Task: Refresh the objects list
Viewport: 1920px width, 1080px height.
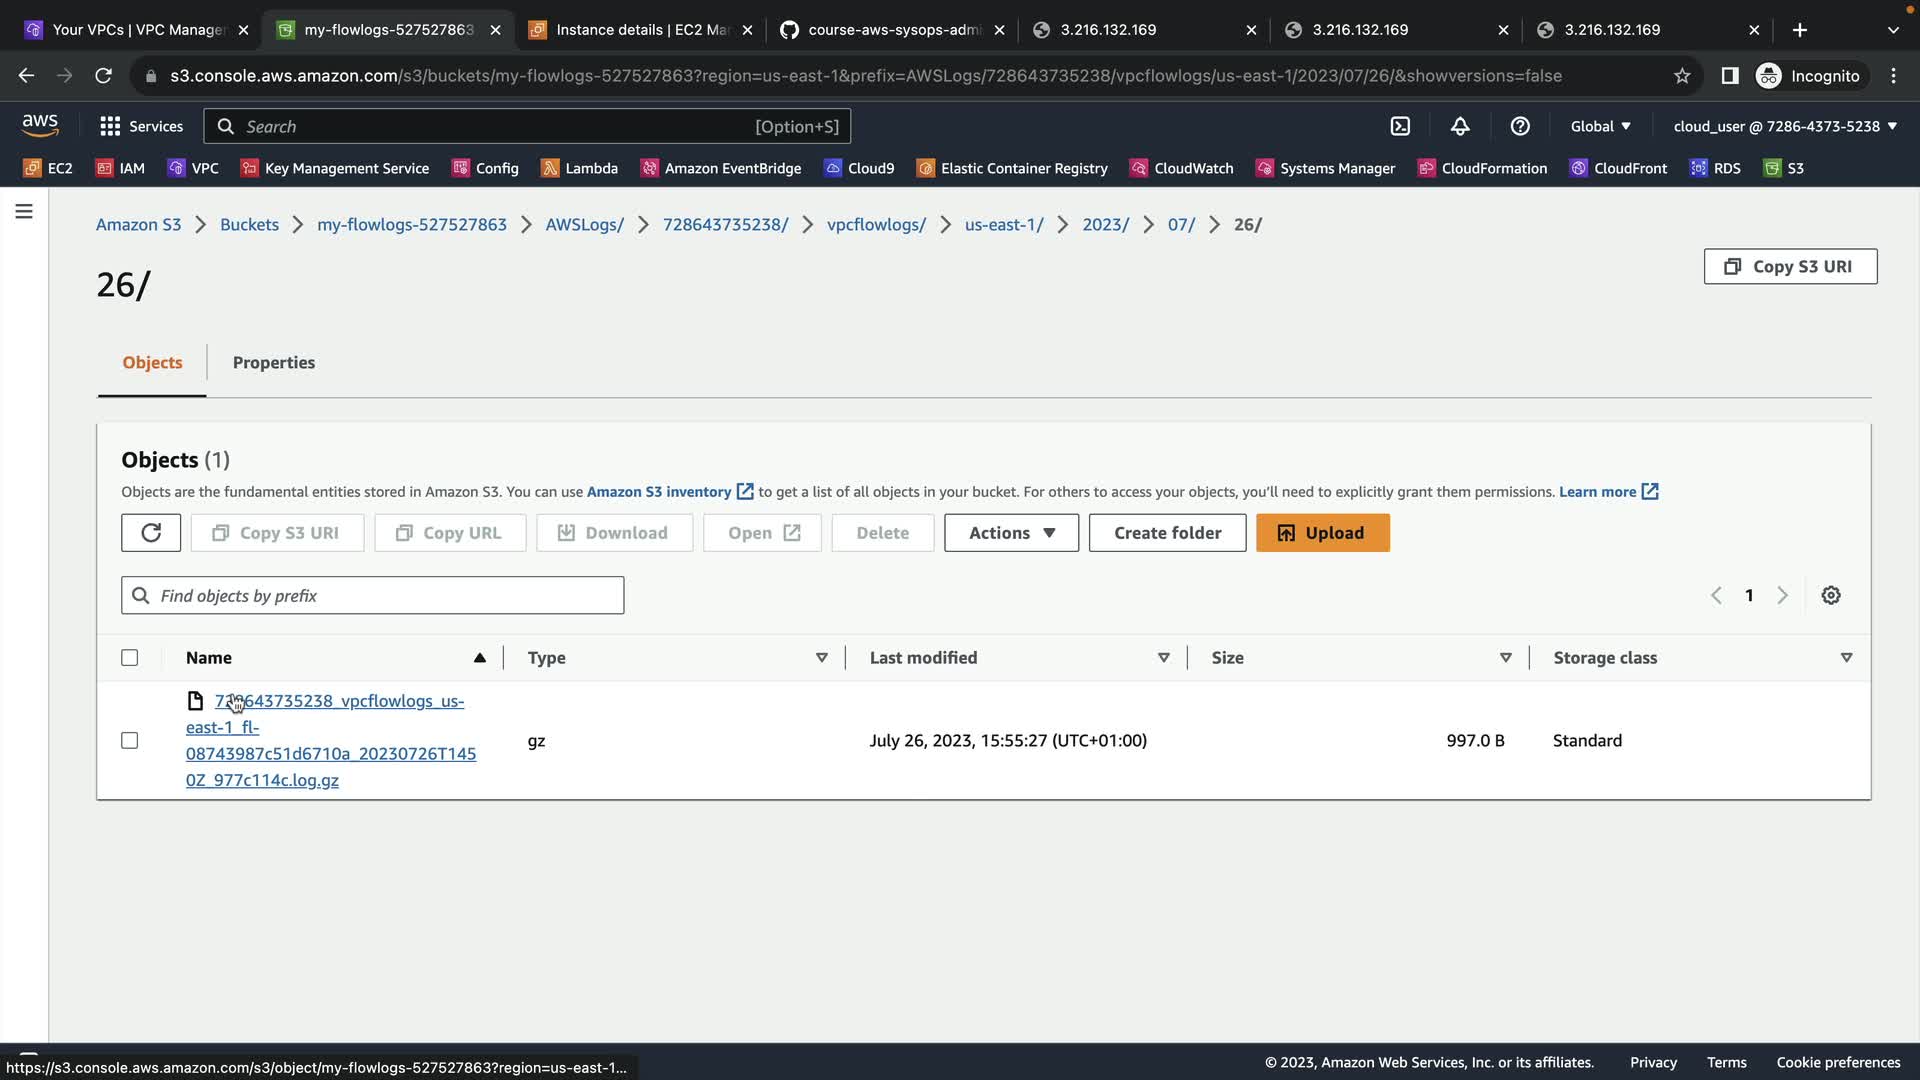Action: [x=151, y=533]
